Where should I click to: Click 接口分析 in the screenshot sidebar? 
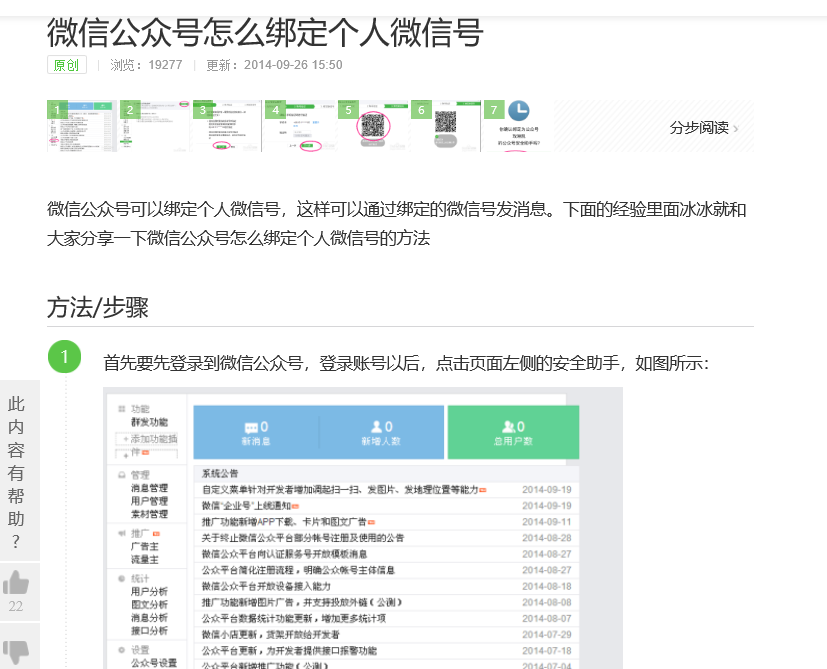[x=149, y=630]
